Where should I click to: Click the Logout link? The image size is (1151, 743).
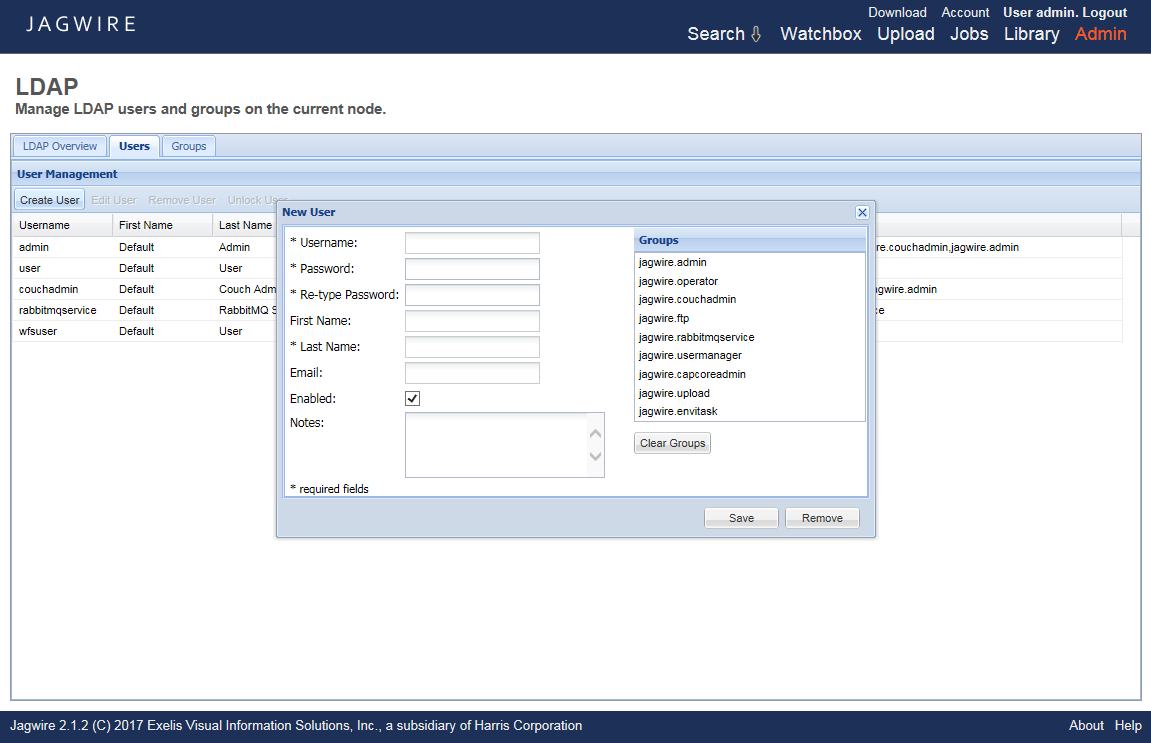pos(1104,13)
